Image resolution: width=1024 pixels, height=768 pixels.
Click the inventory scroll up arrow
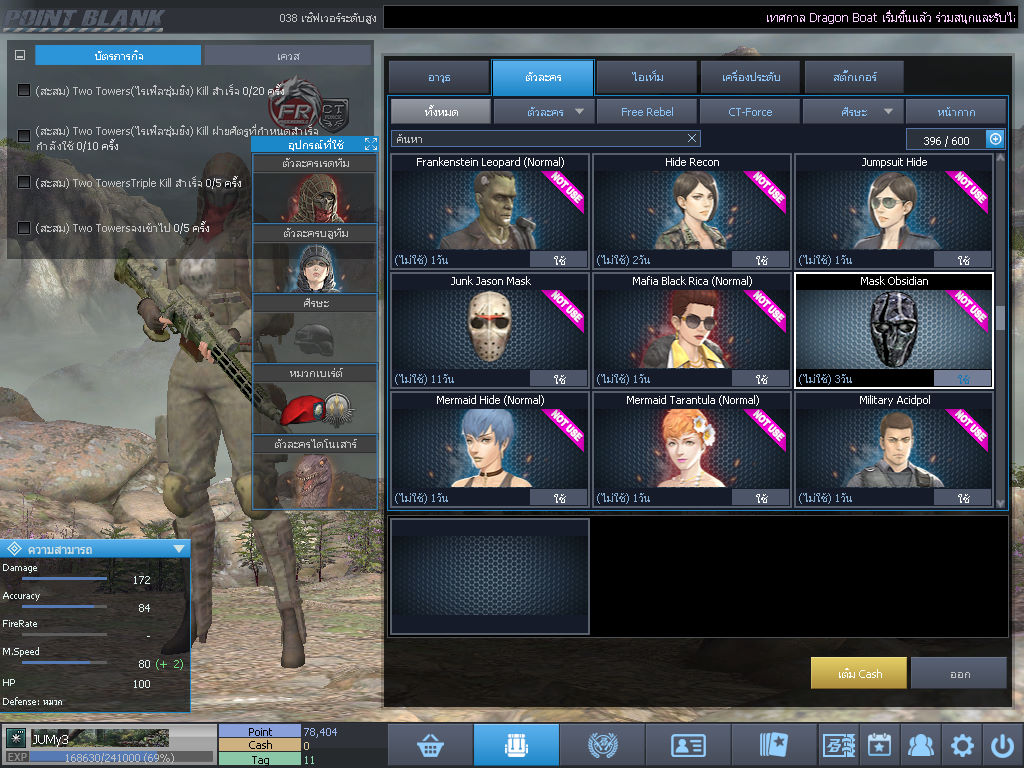1000,157
